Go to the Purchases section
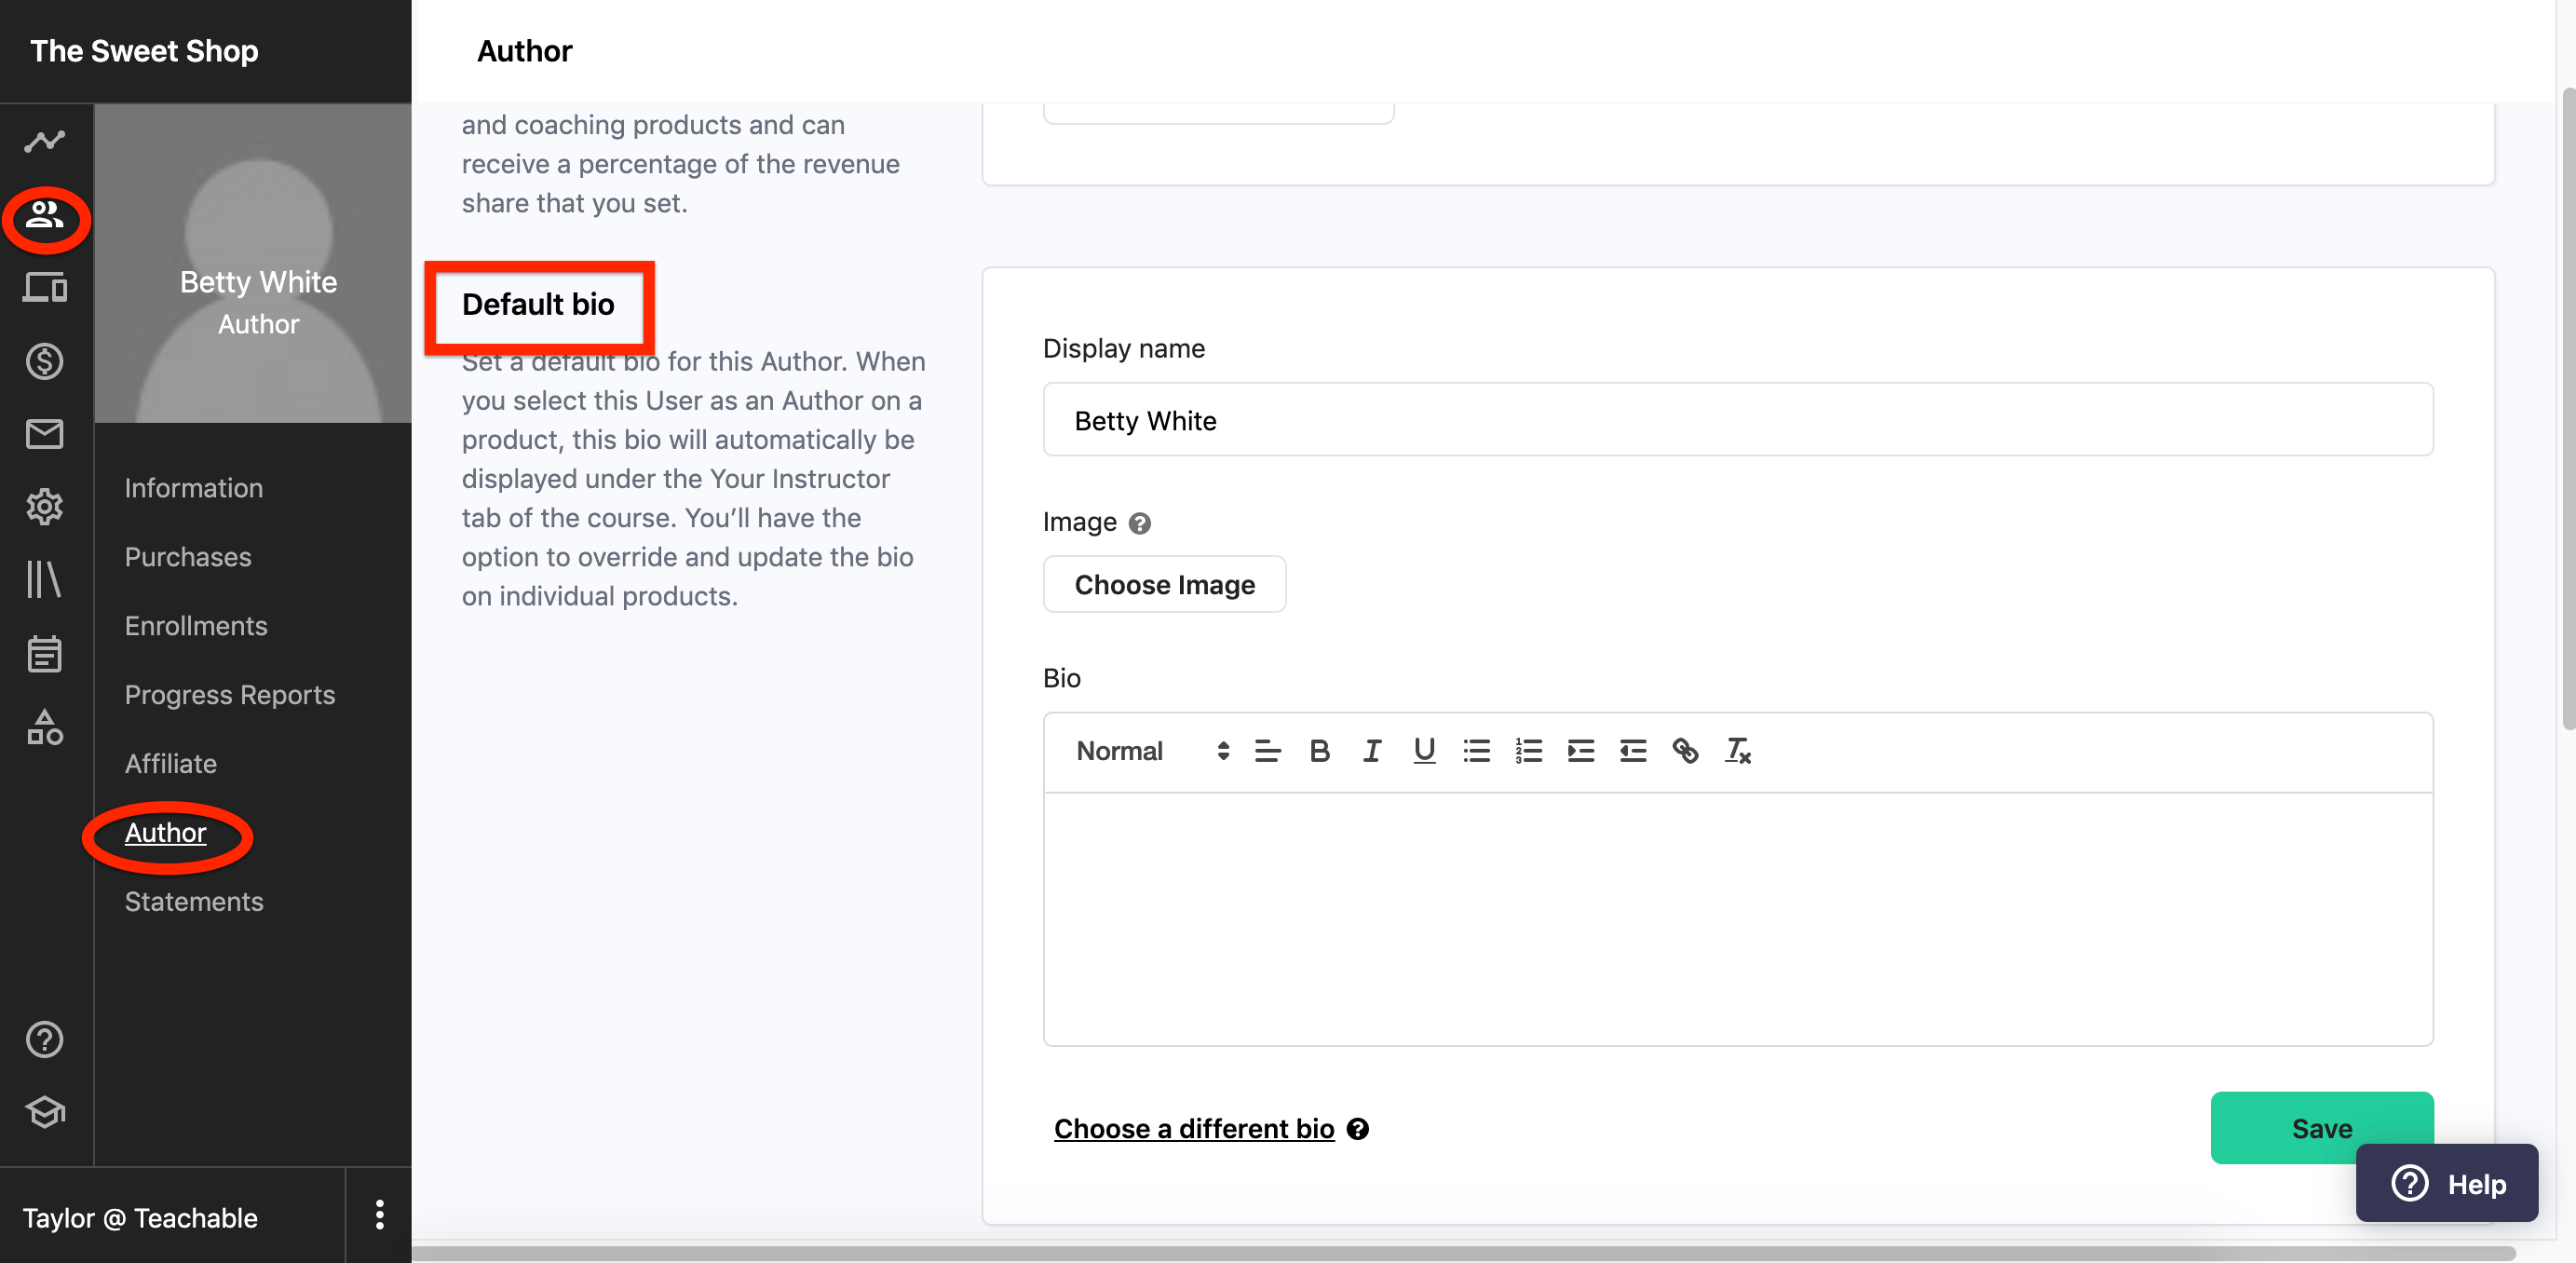2576x1263 pixels. (188, 557)
